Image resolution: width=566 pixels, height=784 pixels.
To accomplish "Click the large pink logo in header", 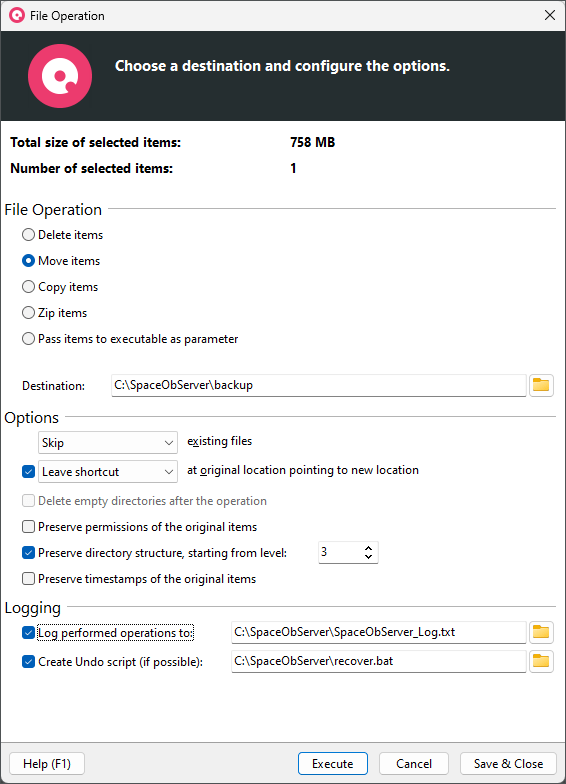I will tap(60, 76).
